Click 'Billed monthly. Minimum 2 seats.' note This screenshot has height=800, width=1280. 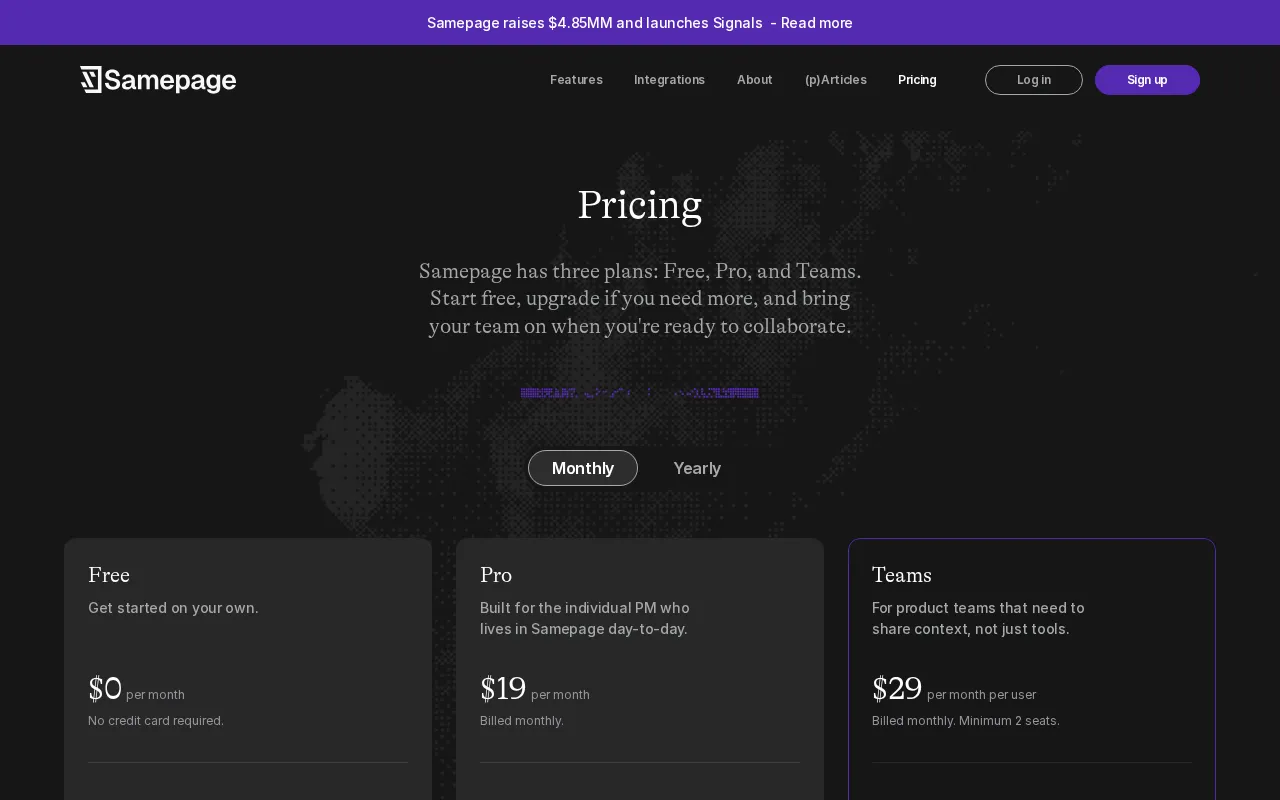click(966, 721)
